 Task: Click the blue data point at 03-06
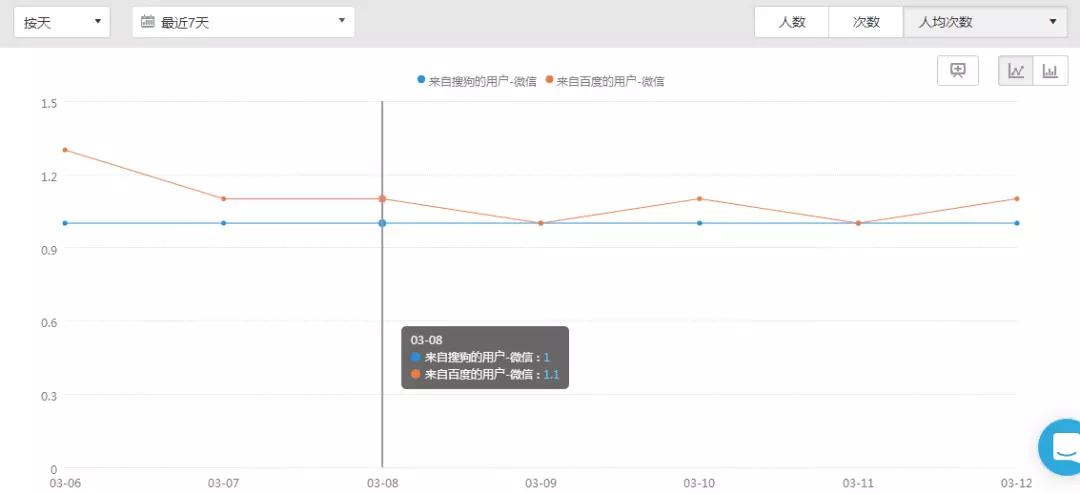[x=65, y=223]
